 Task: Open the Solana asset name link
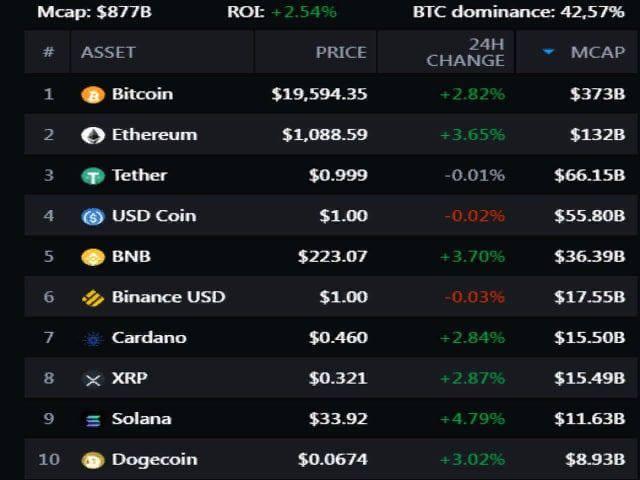pos(141,419)
